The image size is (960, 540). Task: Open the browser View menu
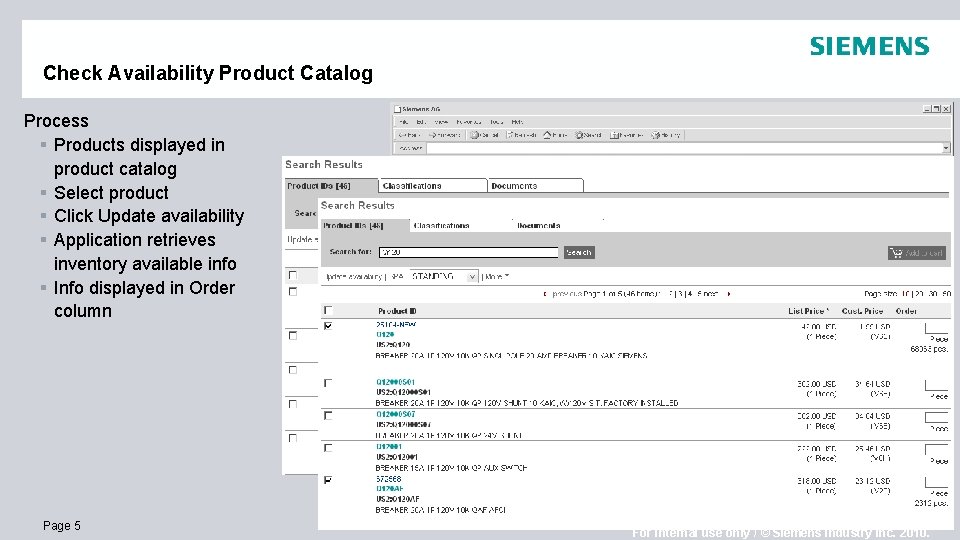point(441,122)
